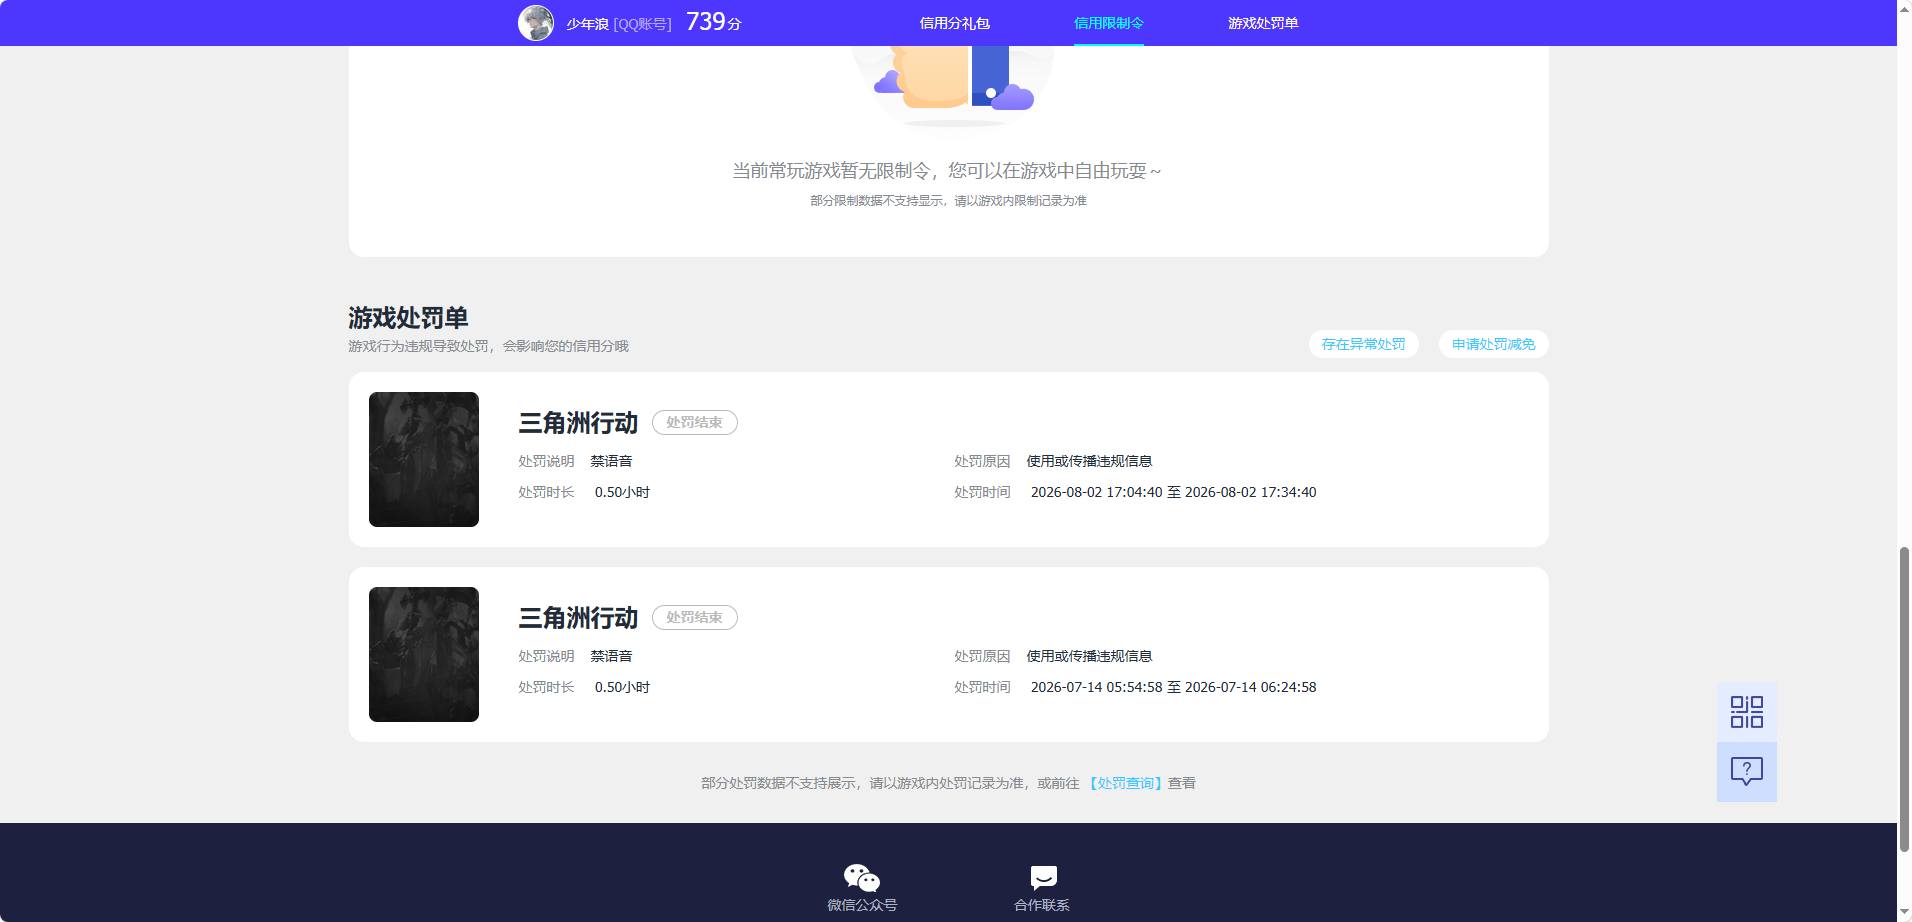The image size is (1912, 922).
Task: Click 三角洲行动 title in 2026-07-14 record
Action: [x=578, y=618]
